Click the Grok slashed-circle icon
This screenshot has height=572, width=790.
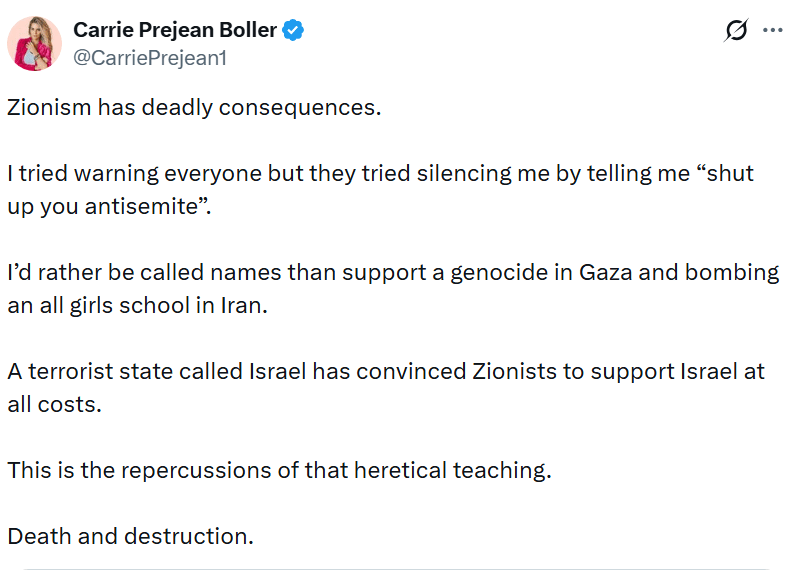[736, 31]
